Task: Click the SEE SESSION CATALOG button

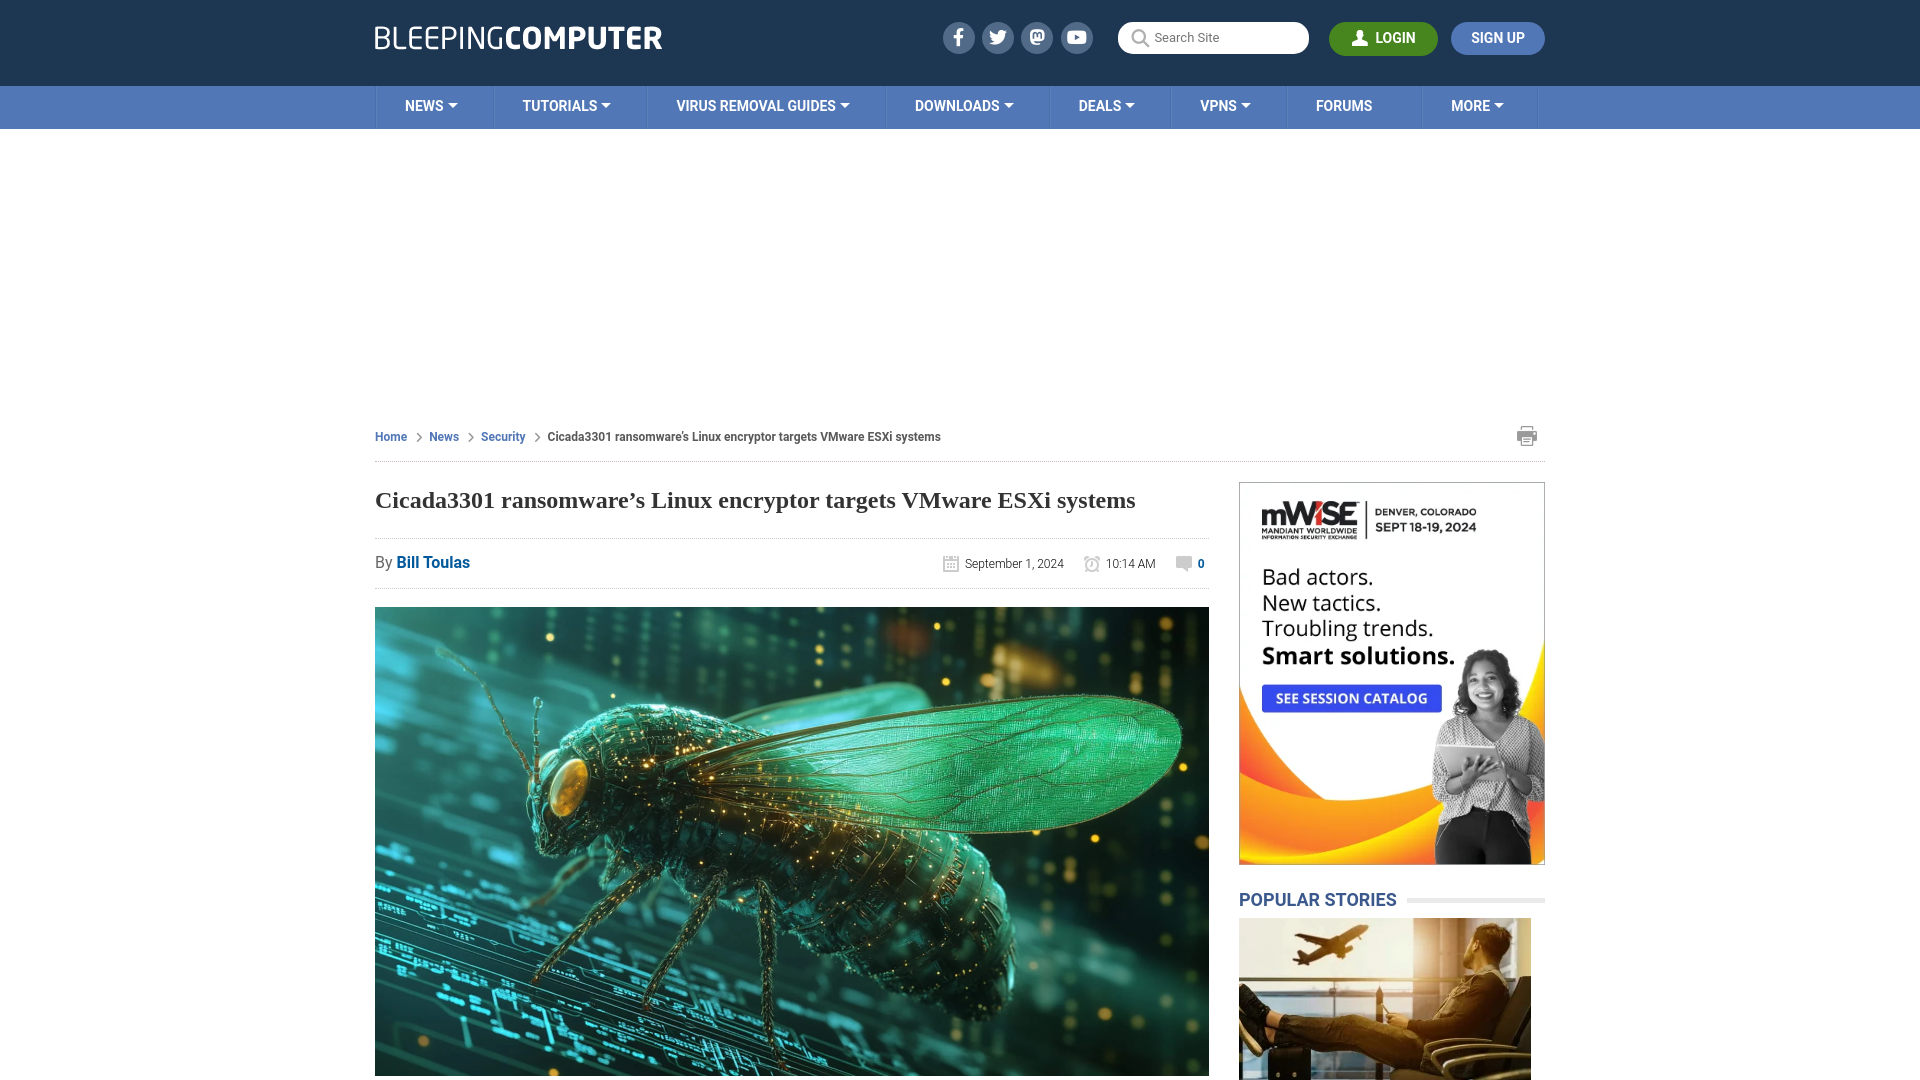Action: [1352, 698]
